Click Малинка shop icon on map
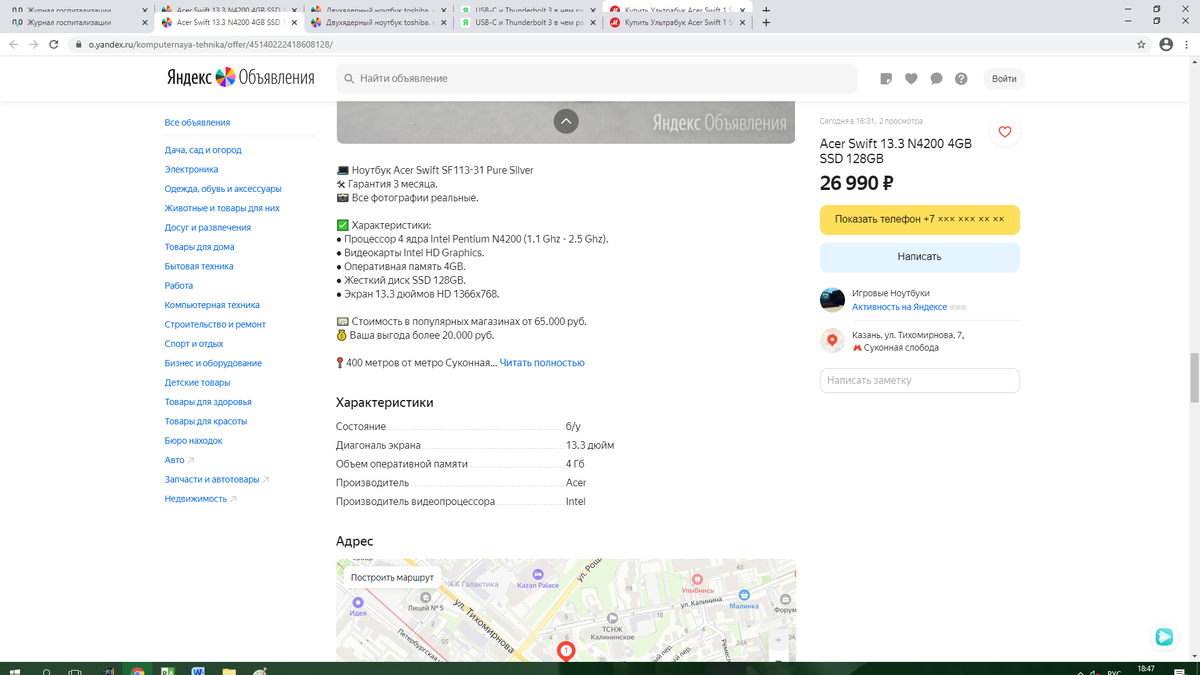 click(744, 594)
